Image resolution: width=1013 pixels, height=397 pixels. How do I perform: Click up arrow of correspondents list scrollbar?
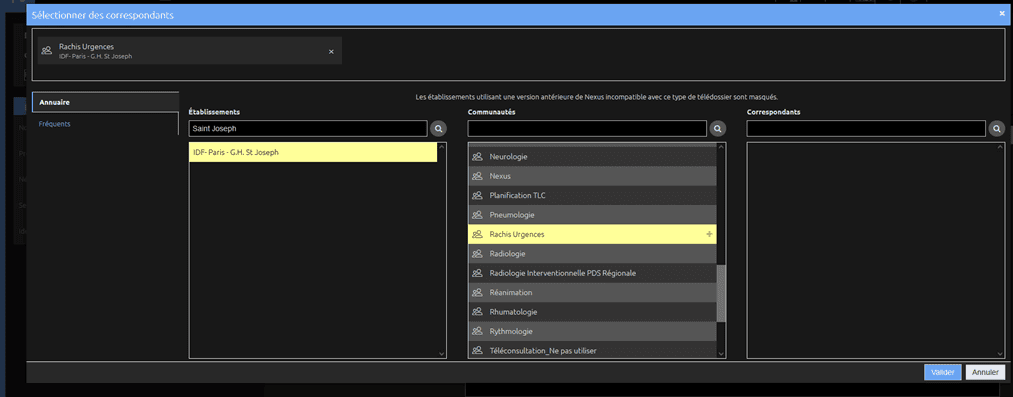click(1000, 147)
